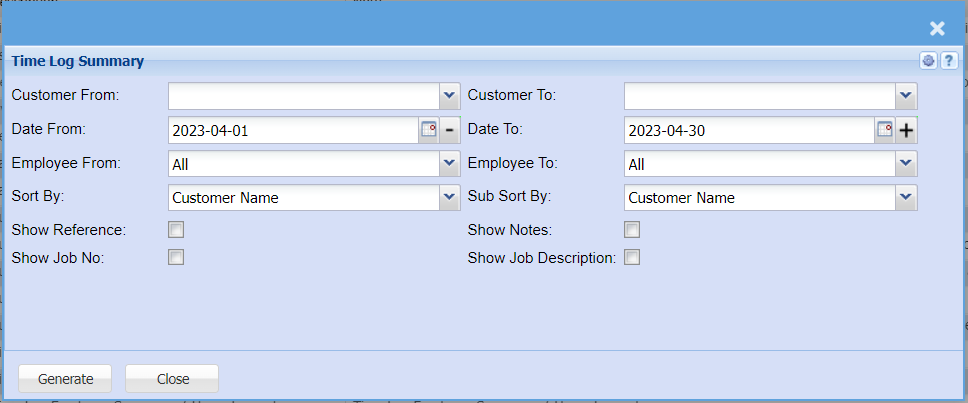The image size is (968, 403).
Task: Tick the Show Job No checkbox
Action: 176,257
